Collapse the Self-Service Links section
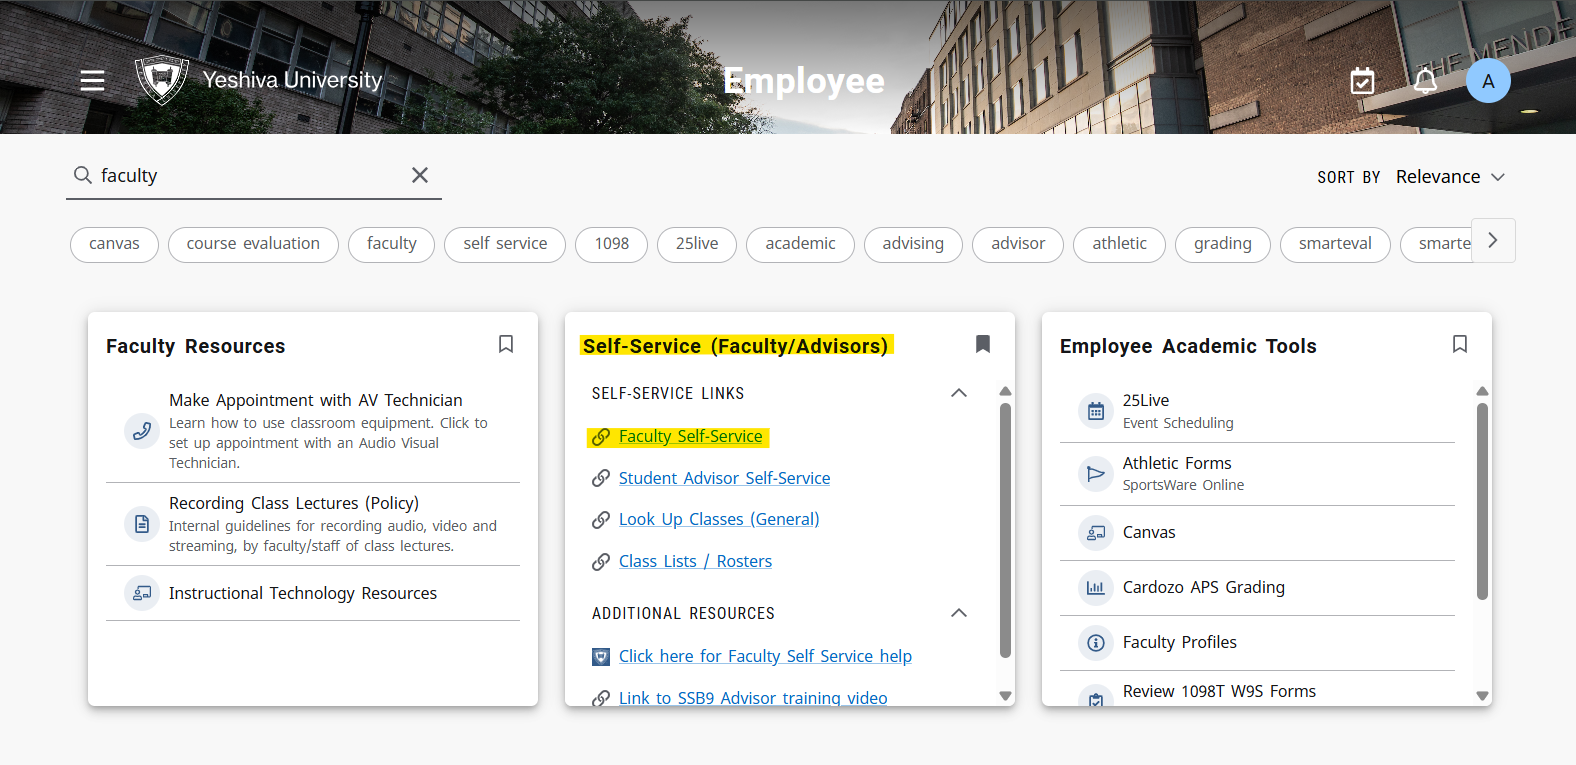Screen dimensions: 1576x765 coord(959,393)
